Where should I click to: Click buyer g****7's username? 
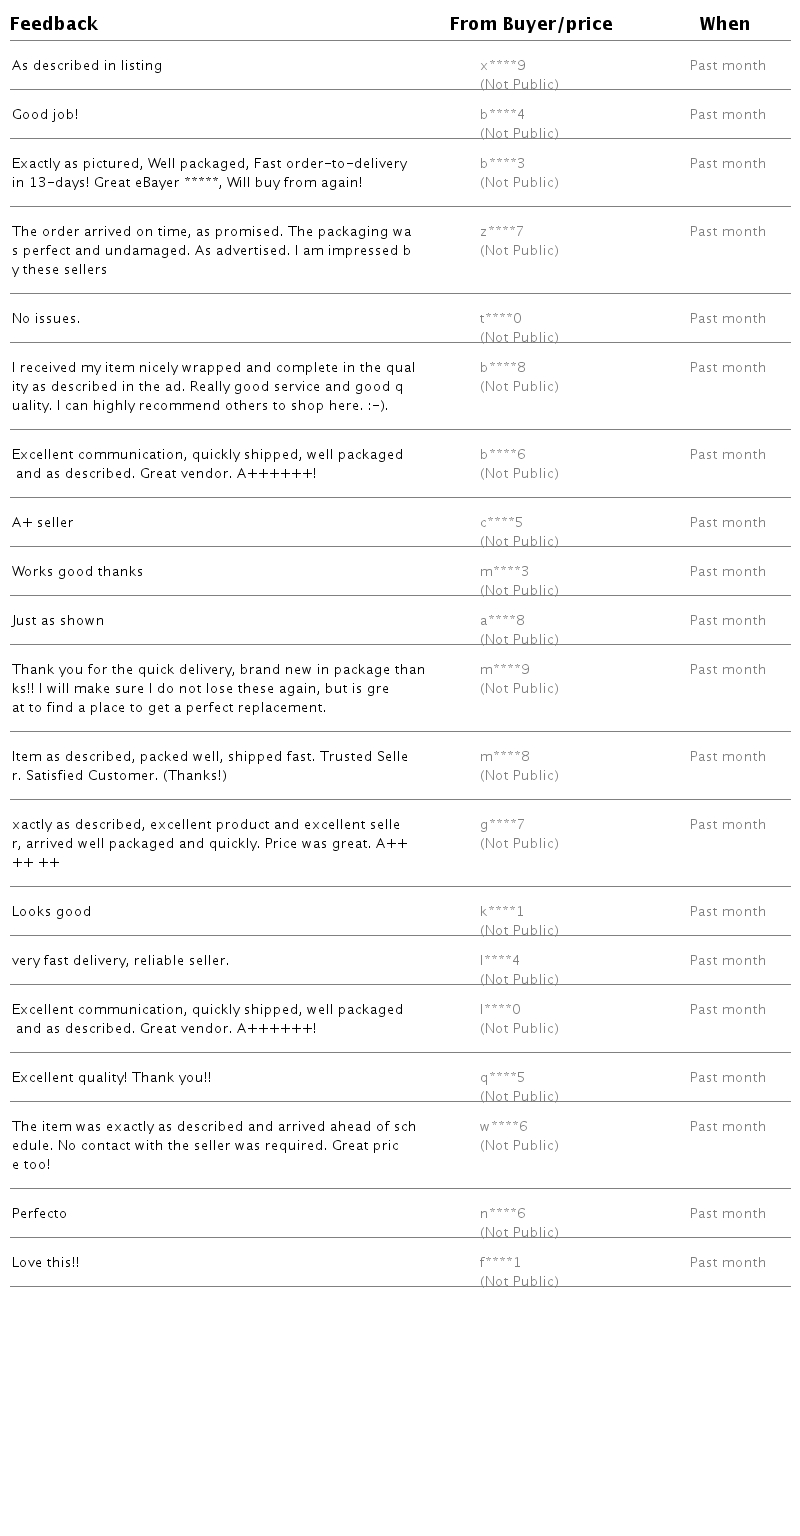pyautogui.click(x=502, y=825)
